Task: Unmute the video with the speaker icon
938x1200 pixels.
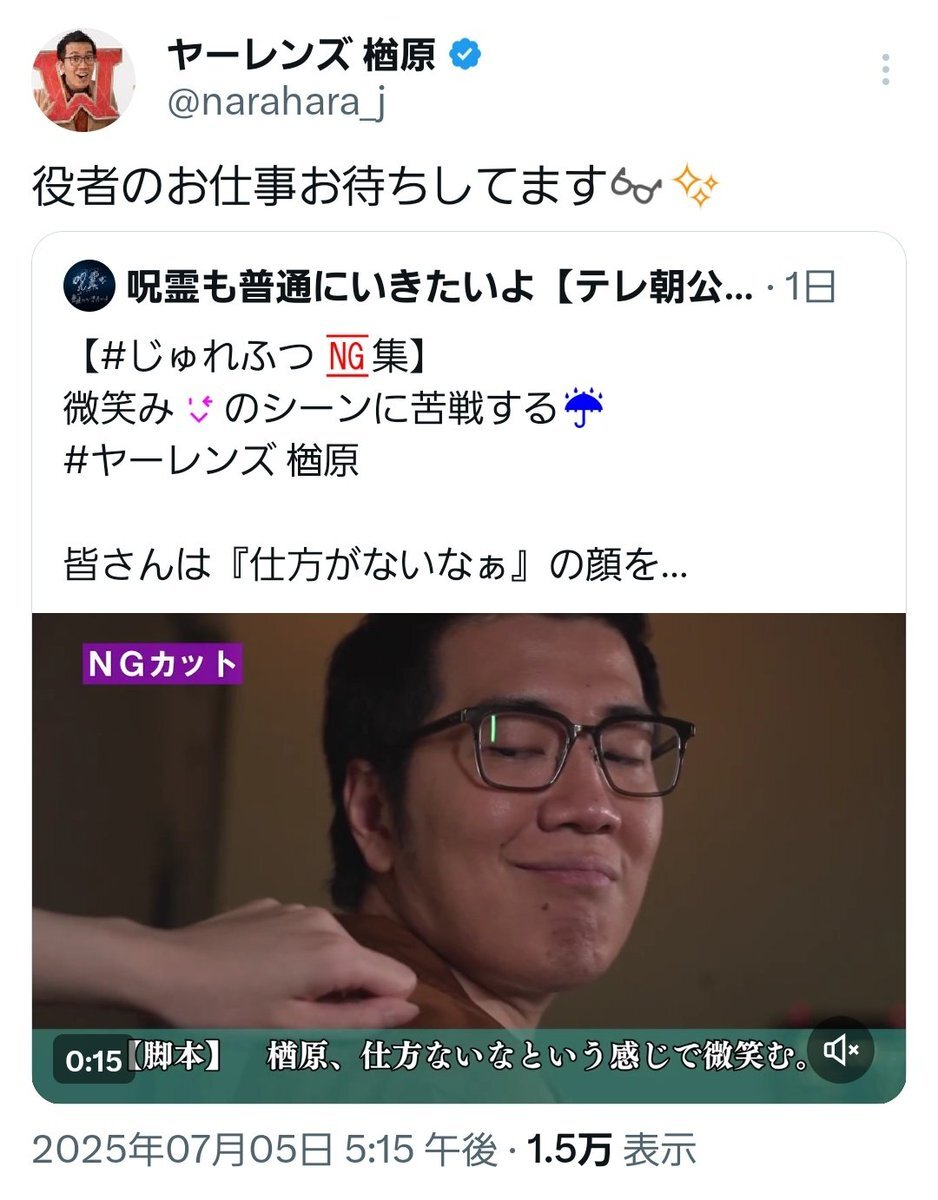Action: tap(841, 1049)
